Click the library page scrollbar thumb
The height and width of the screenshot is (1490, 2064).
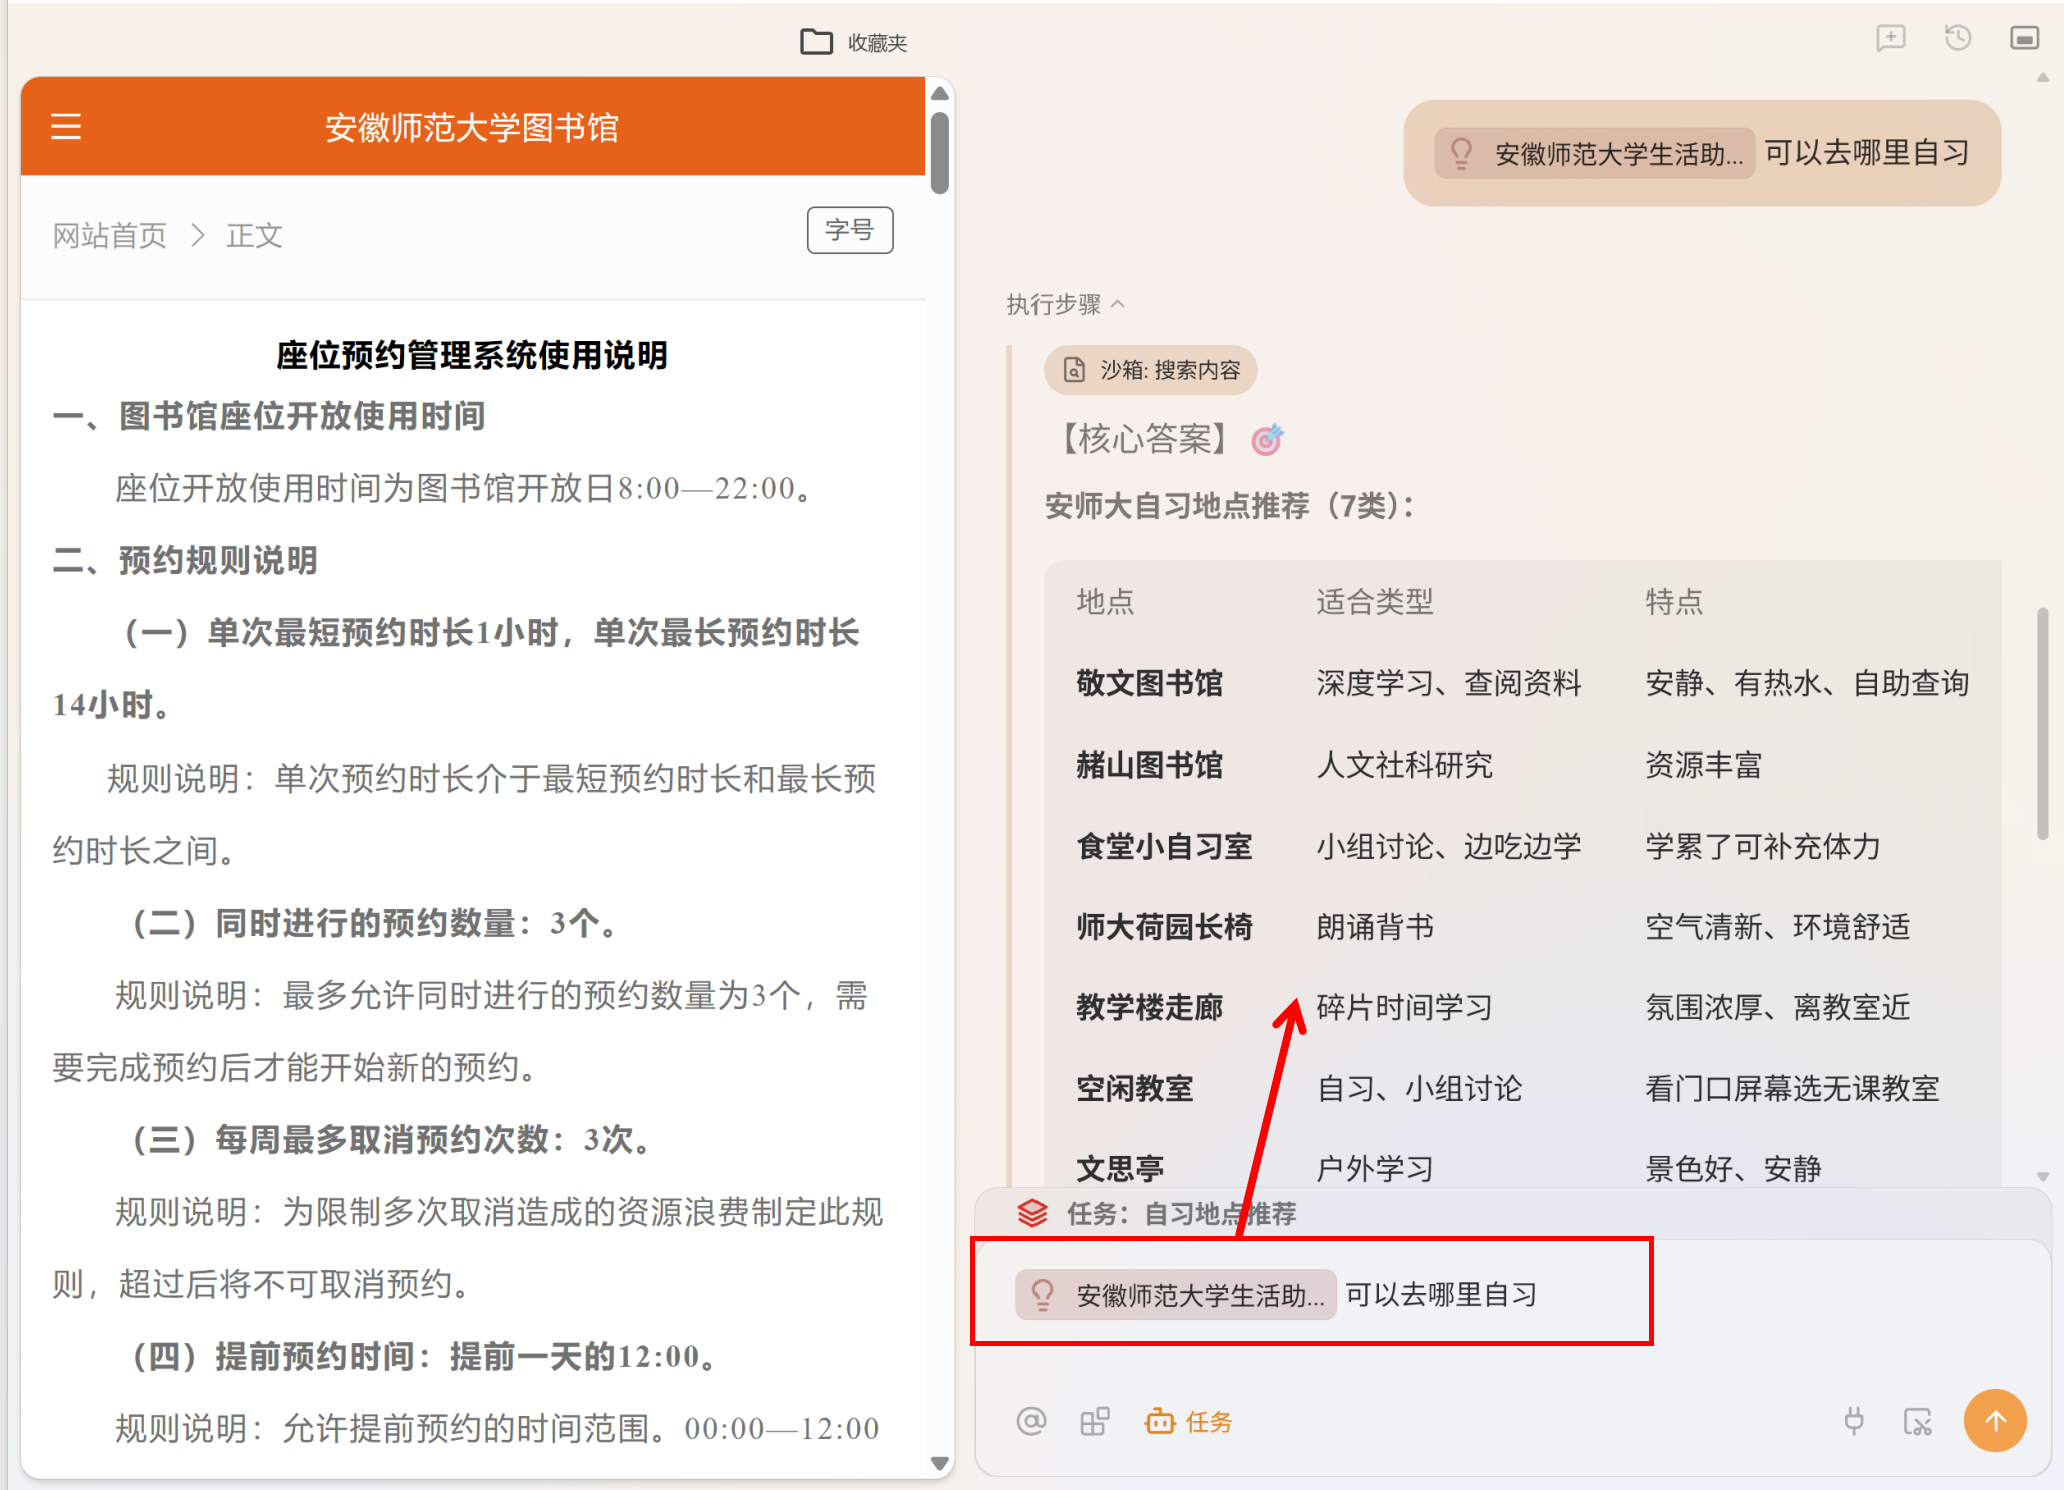(939, 153)
